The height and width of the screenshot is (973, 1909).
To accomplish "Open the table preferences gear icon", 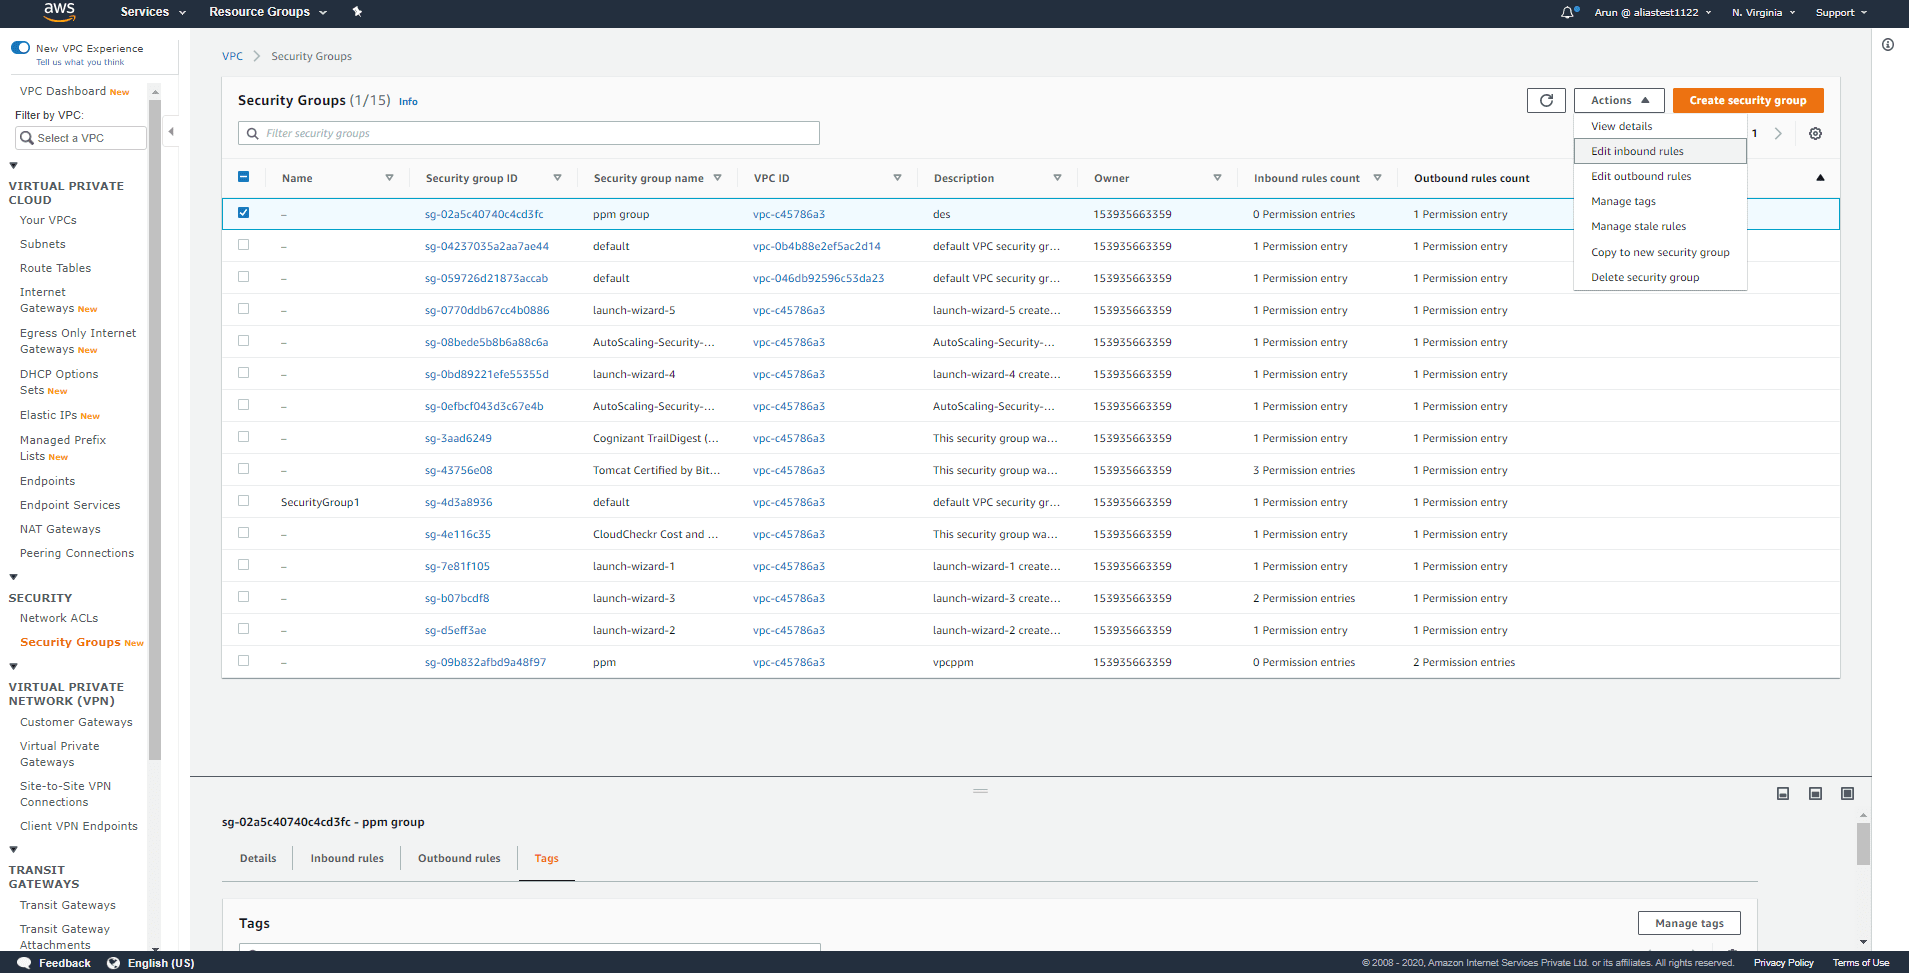I will pos(1815,133).
